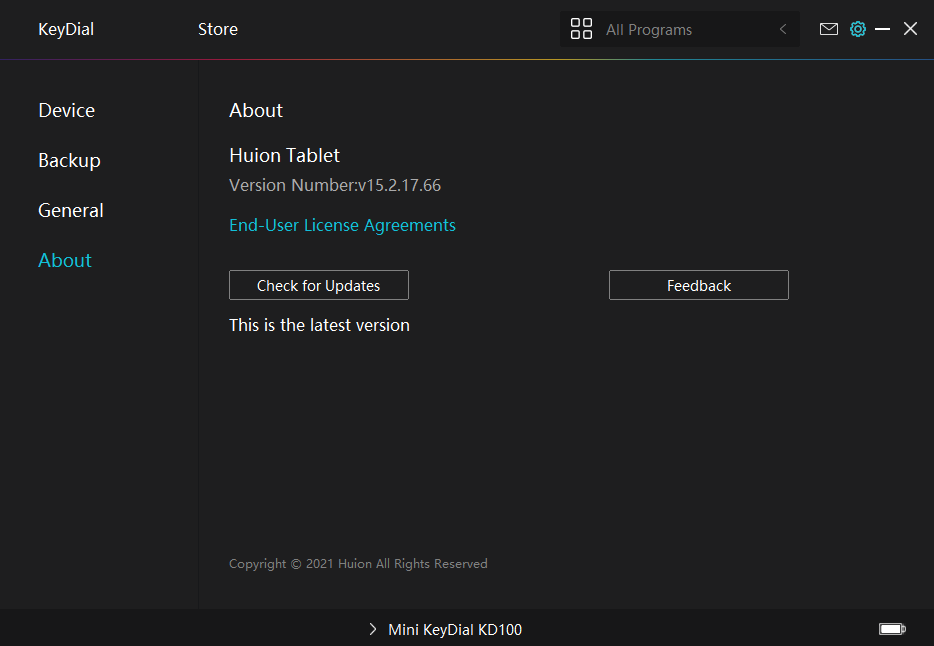
Task: Click the About page heading
Action: coord(256,110)
